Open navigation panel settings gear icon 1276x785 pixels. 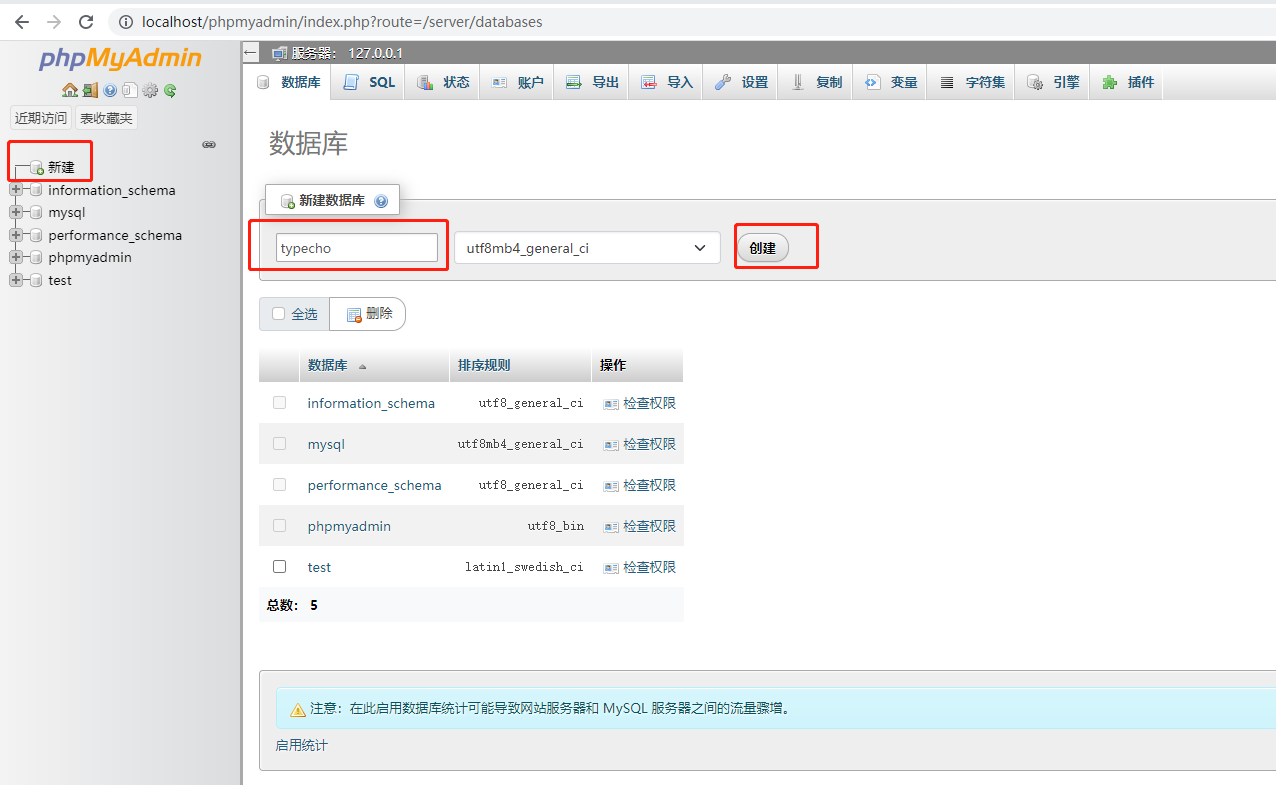pyautogui.click(x=150, y=90)
